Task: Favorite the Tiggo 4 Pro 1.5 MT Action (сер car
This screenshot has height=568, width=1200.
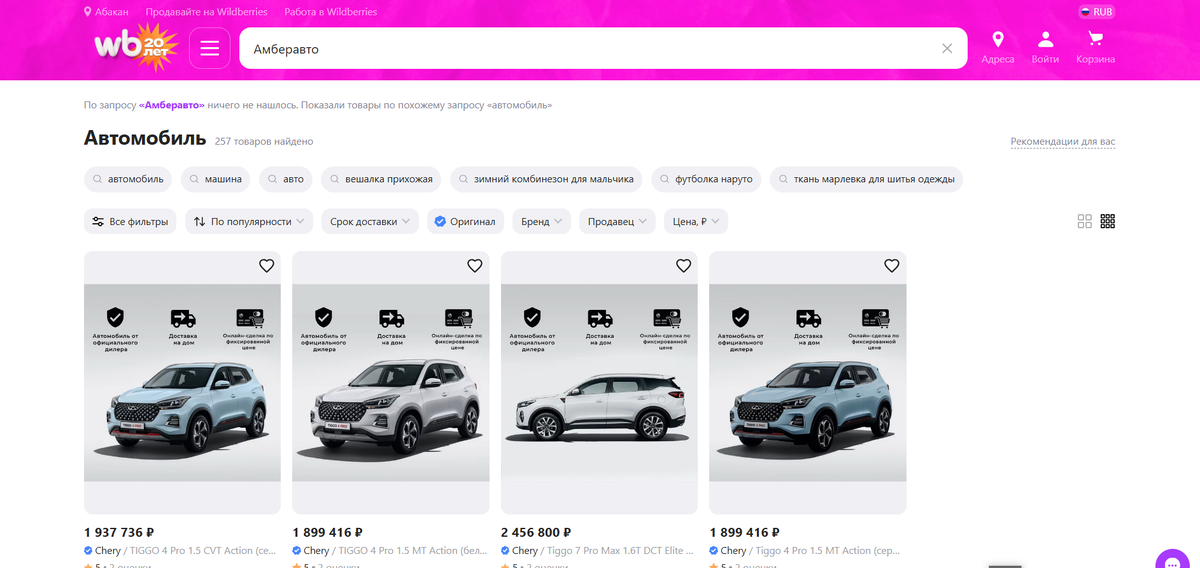Action: [892, 265]
